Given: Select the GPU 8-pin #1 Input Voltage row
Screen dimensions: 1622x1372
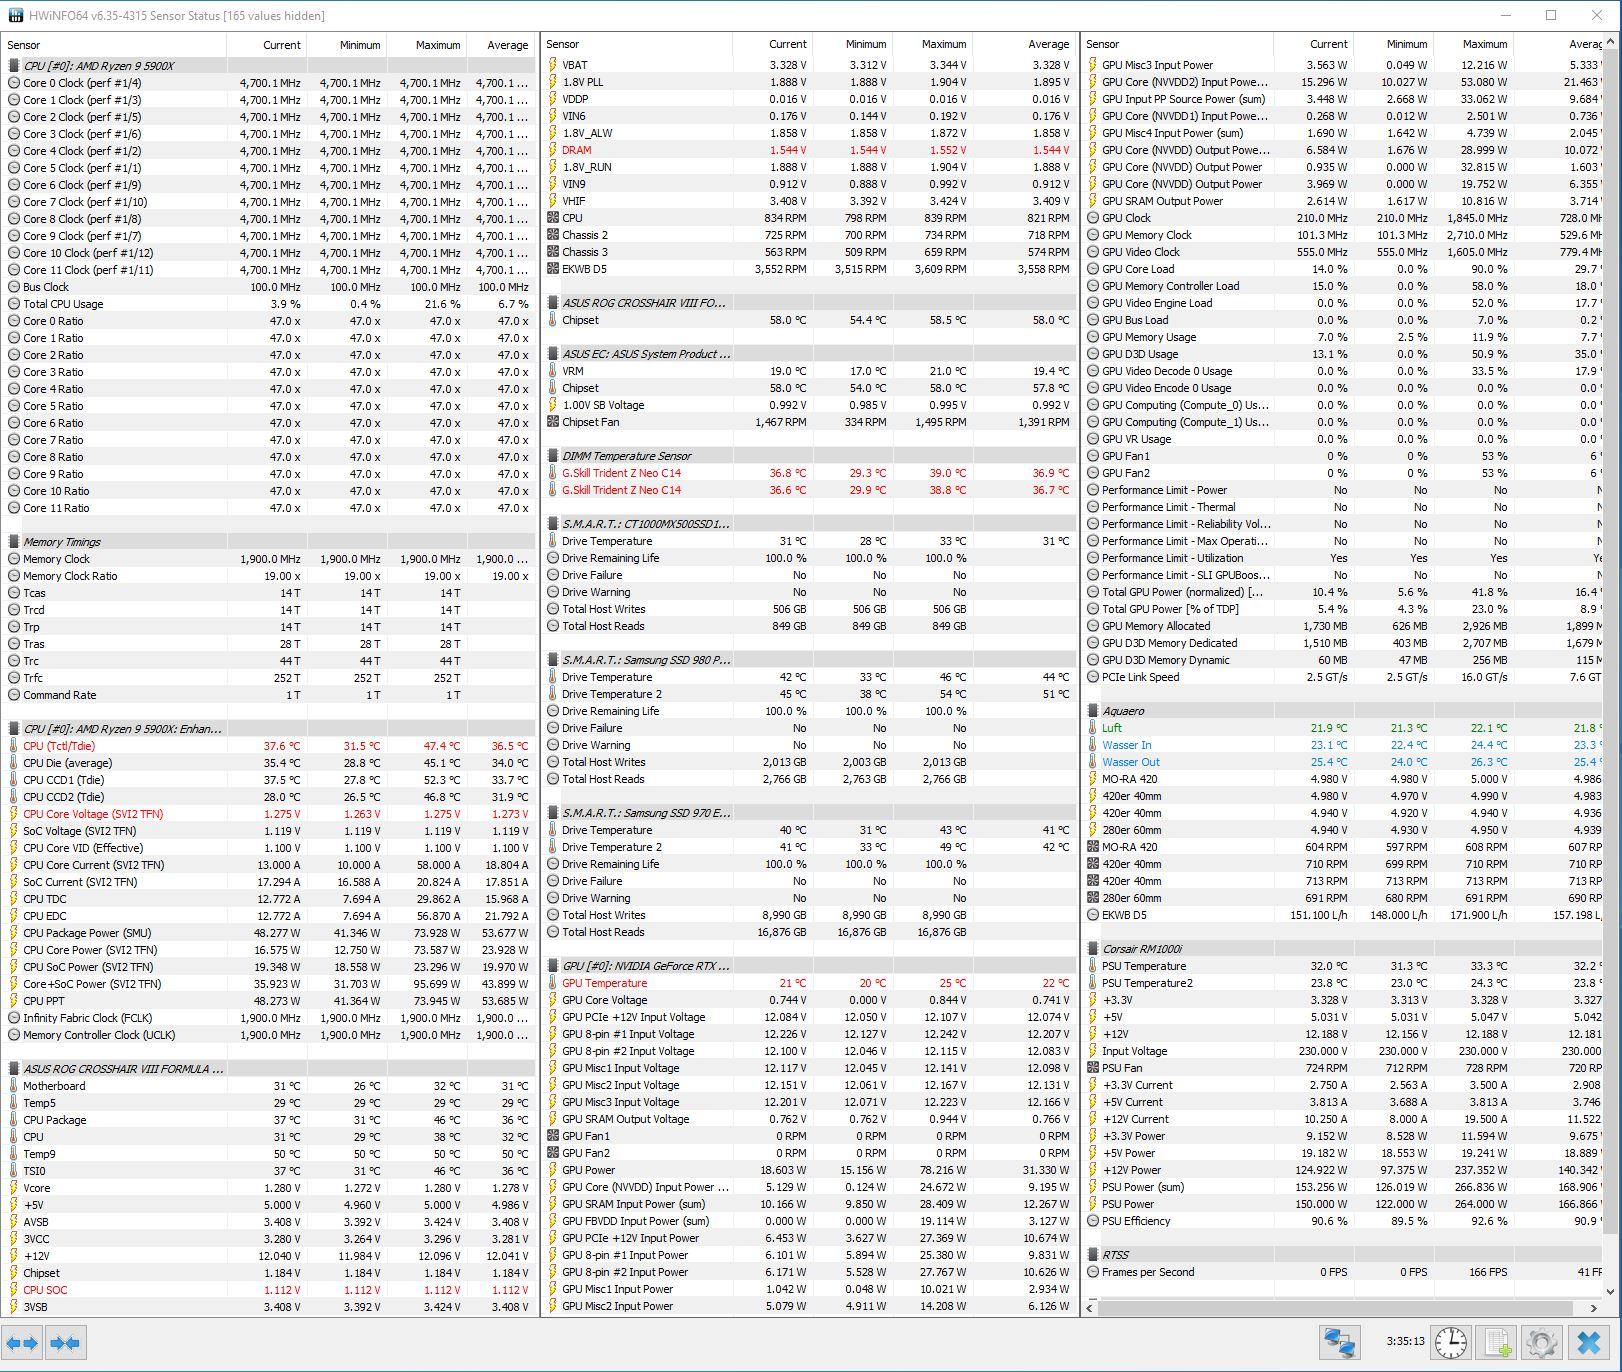Looking at the screenshot, I should pos(808,1034).
